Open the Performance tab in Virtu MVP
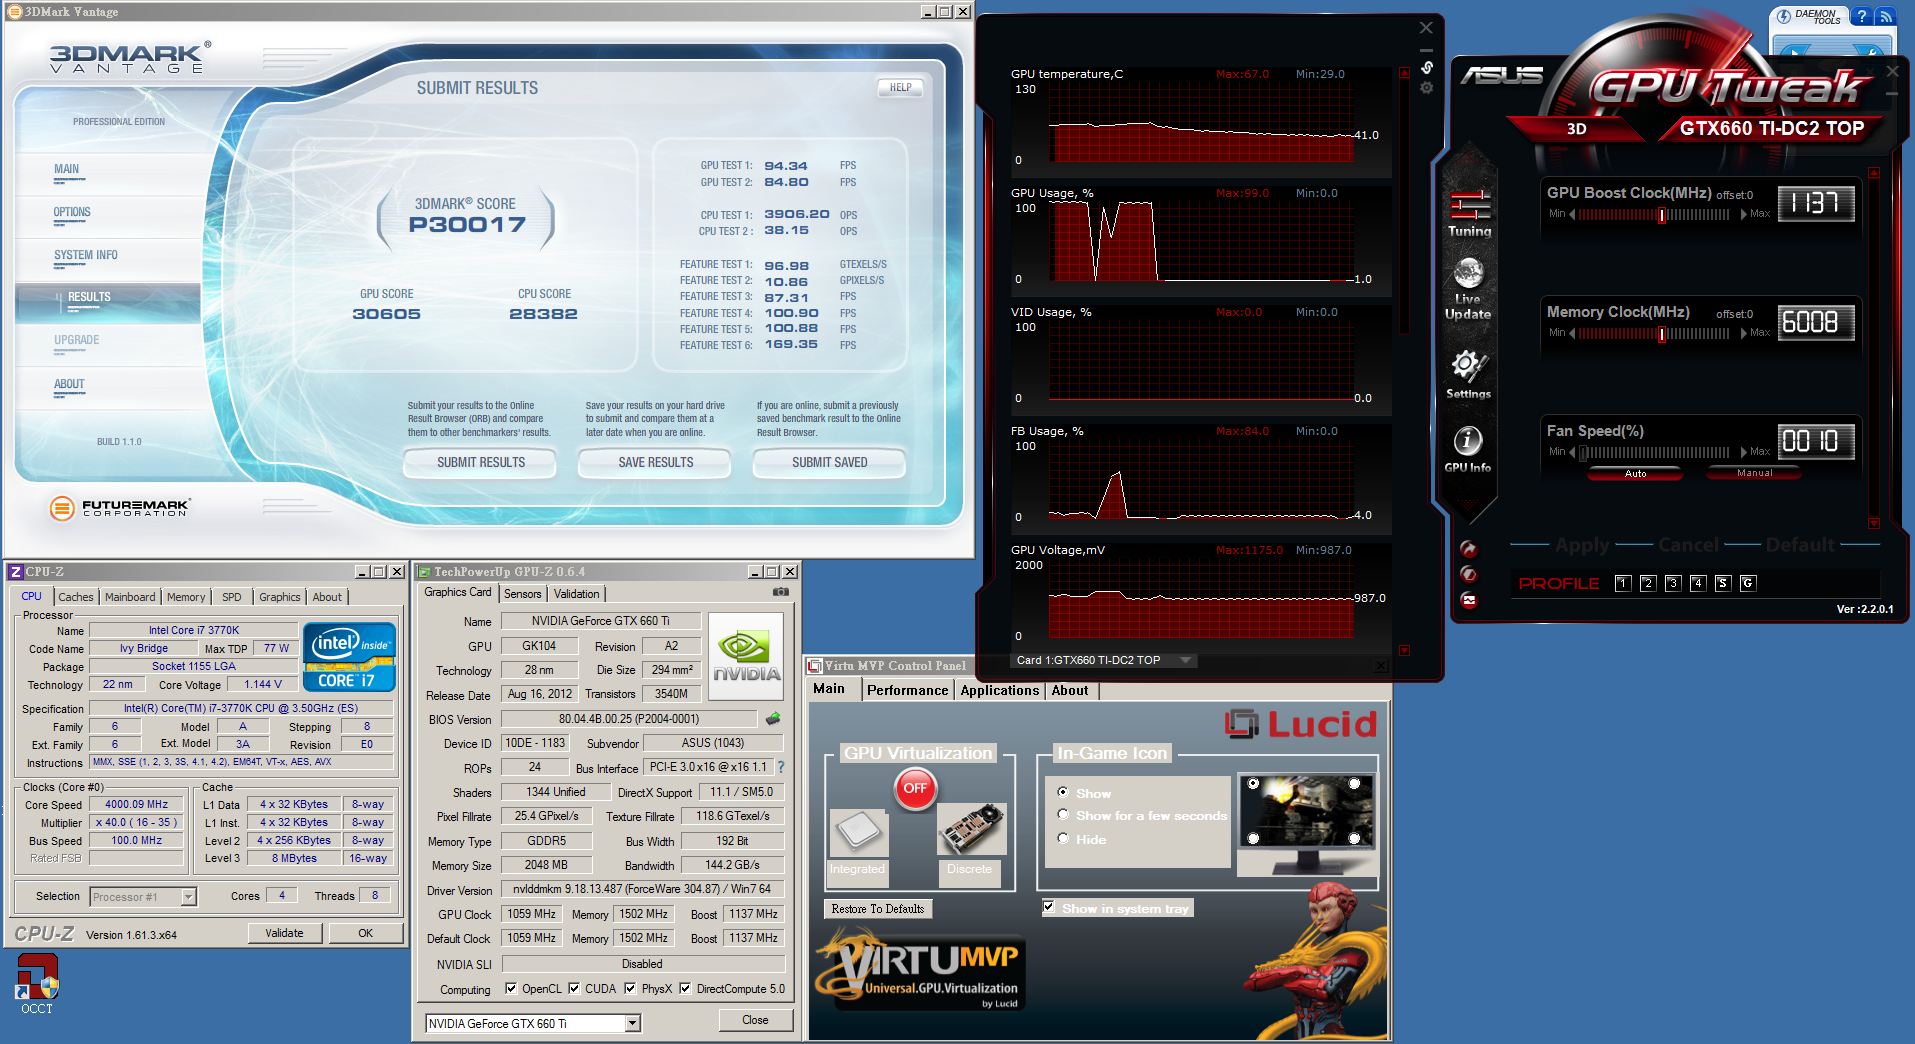This screenshot has width=1915, height=1044. pos(907,690)
